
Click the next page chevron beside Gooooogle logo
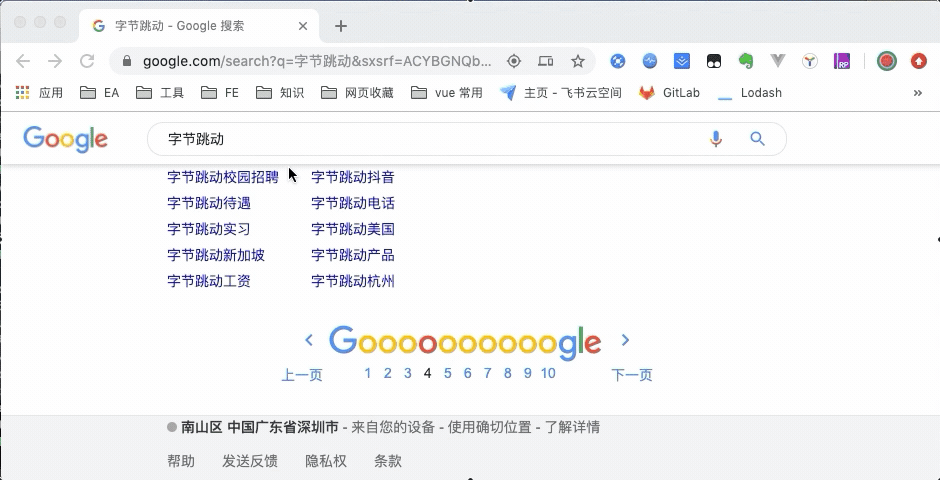(625, 340)
